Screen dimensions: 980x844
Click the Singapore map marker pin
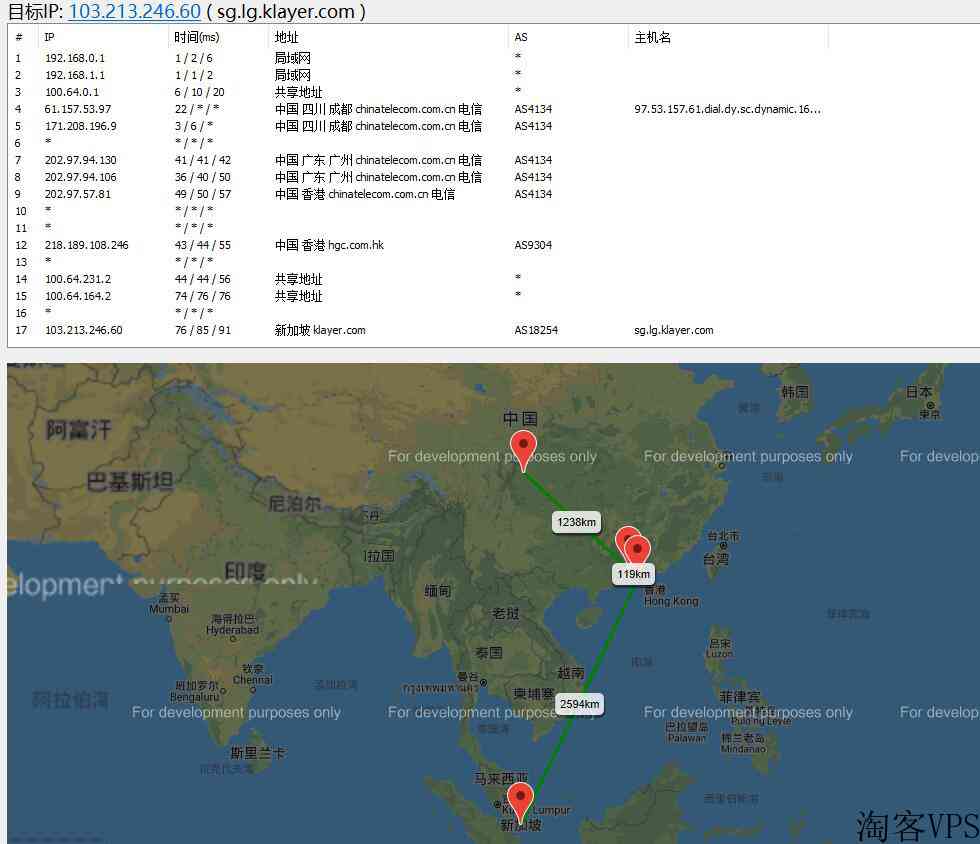pyautogui.click(x=521, y=802)
